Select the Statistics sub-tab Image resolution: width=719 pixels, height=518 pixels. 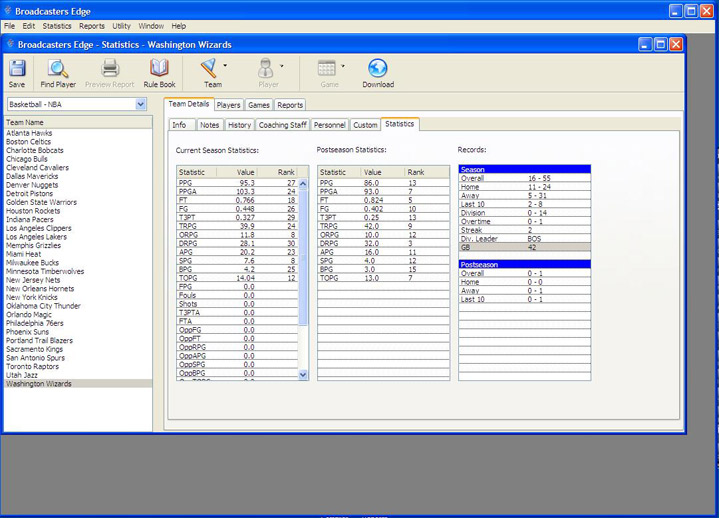pyautogui.click(x=399, y=124)
